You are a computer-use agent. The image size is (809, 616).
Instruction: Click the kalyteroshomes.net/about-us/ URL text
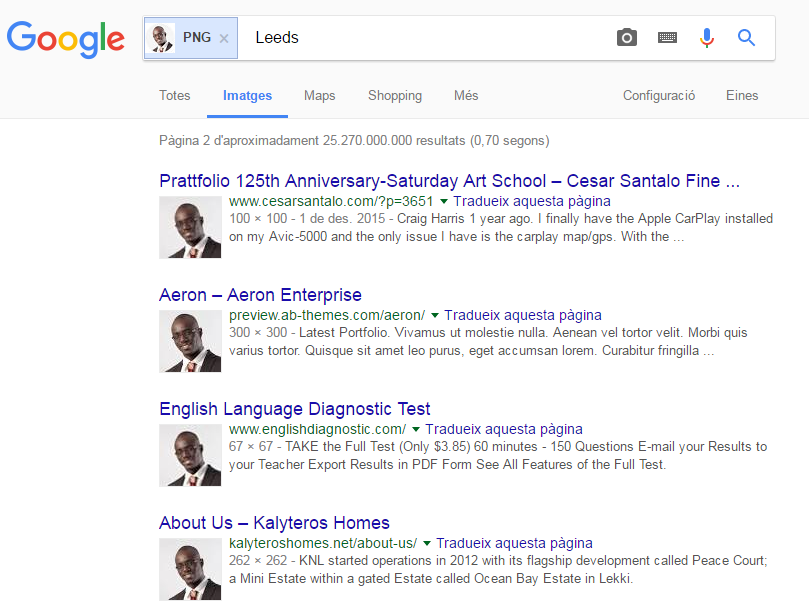point(323,543)
